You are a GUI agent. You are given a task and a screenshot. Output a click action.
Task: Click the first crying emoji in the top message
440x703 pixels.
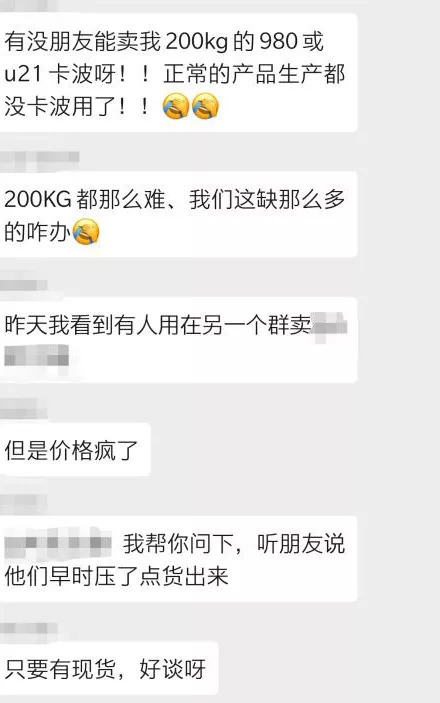pos(175,106)
